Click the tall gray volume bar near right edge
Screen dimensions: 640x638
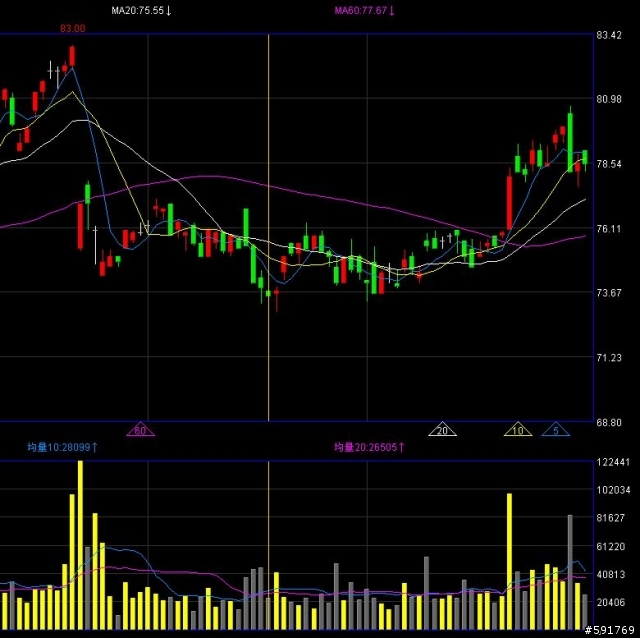(570, 572)
